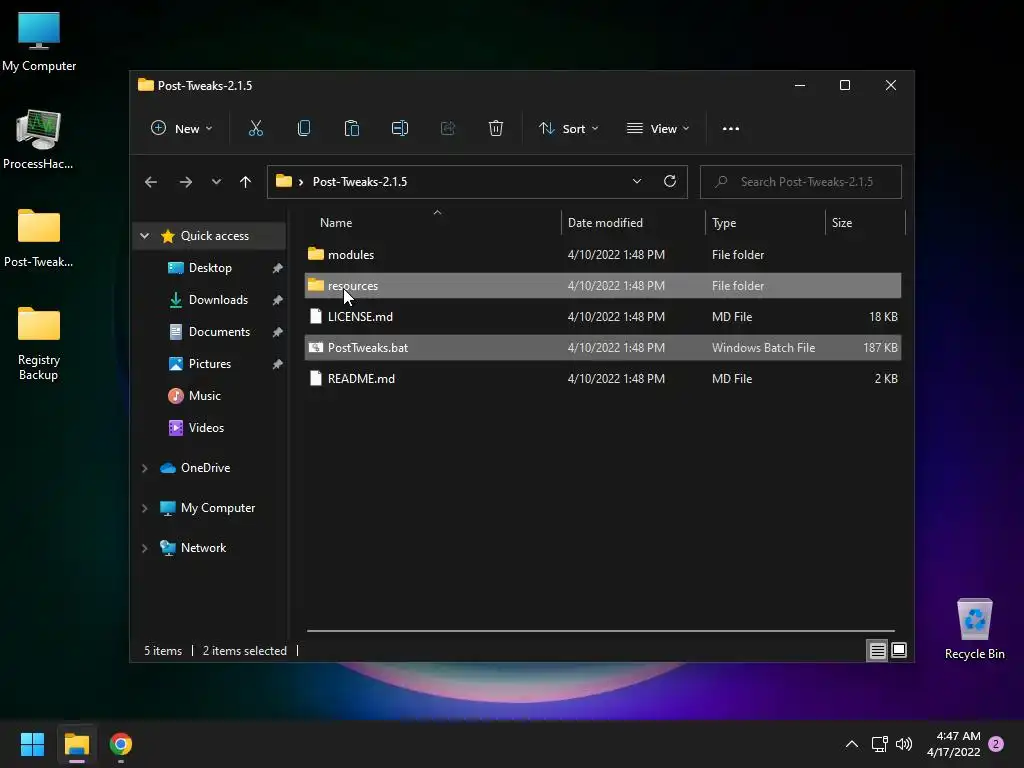Image resolution: width=1024 pixels, height=768 pixels.
Task: Select the modules folder
Action: pos(603,255)
